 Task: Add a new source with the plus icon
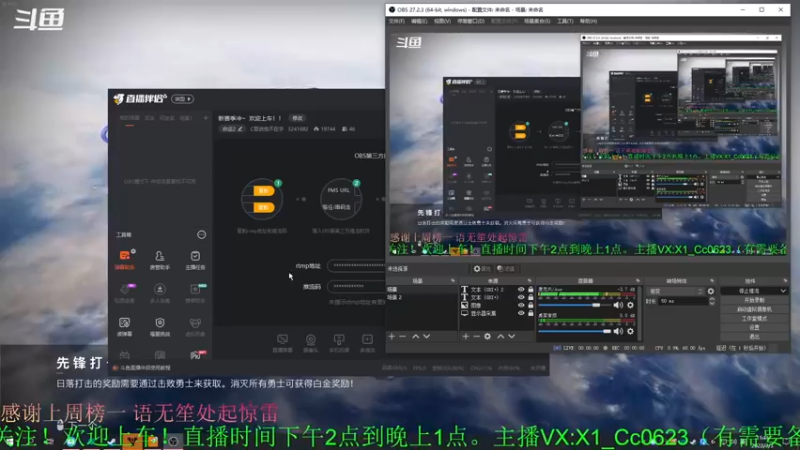pos(465,337)
